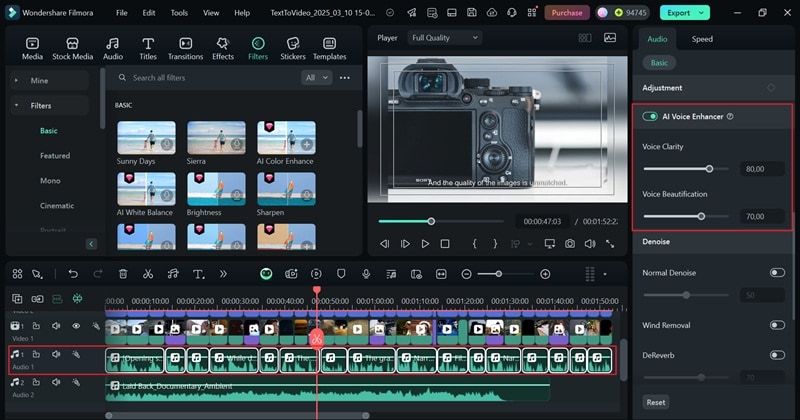800x420 pixels.
Task: Add a marker with shield icon
Action: point(341,274)
